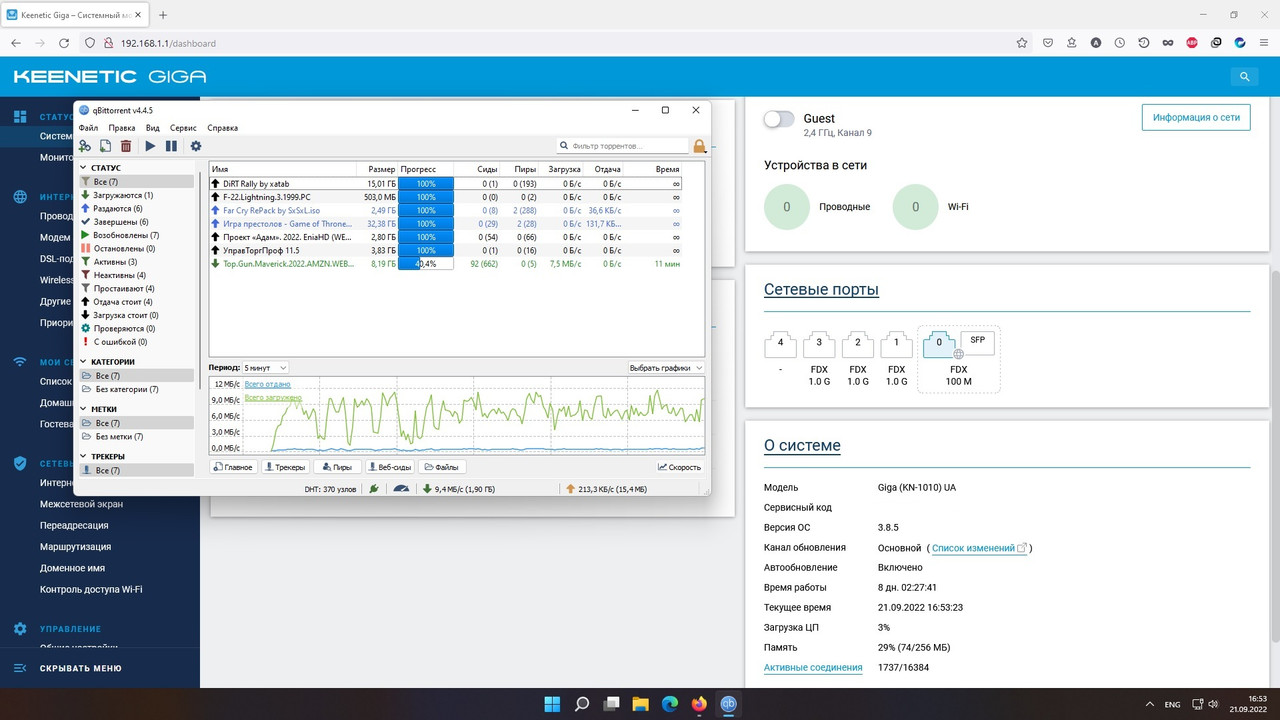The image size is (1280, 720).
Task: Click the Adblock Plus ABP extension icon
Action: click(x=1192, y=43)
